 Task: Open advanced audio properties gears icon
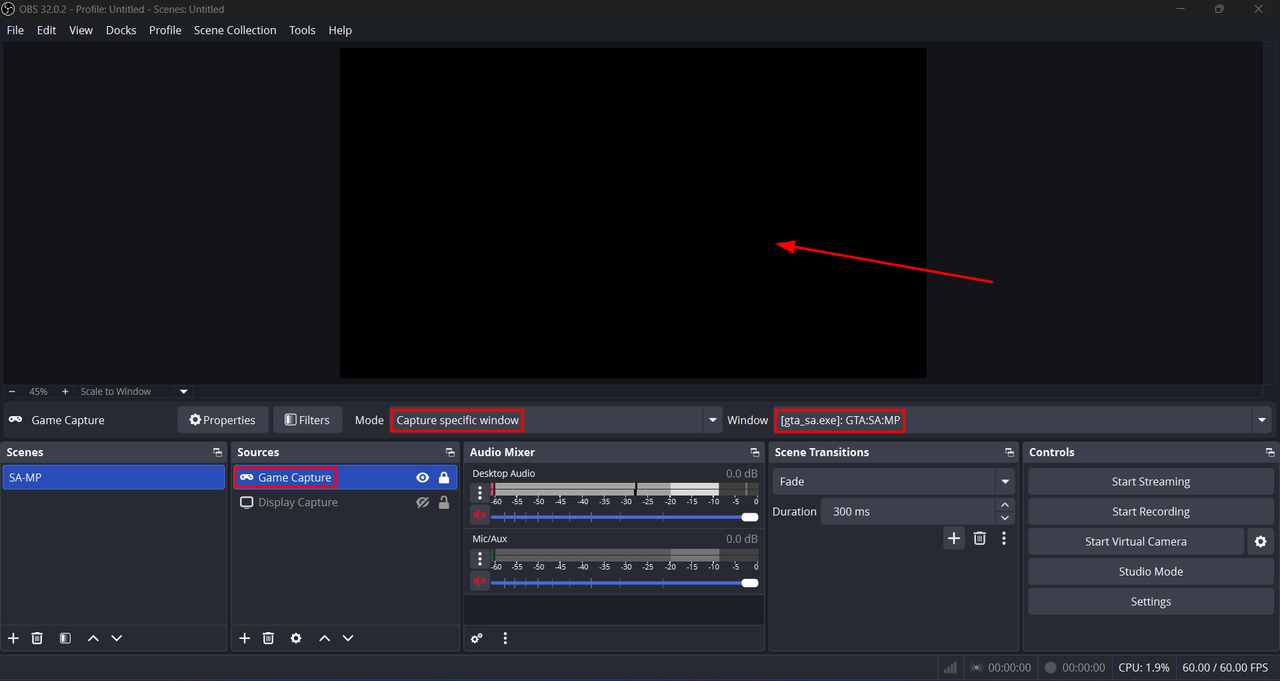coord(477,638)
